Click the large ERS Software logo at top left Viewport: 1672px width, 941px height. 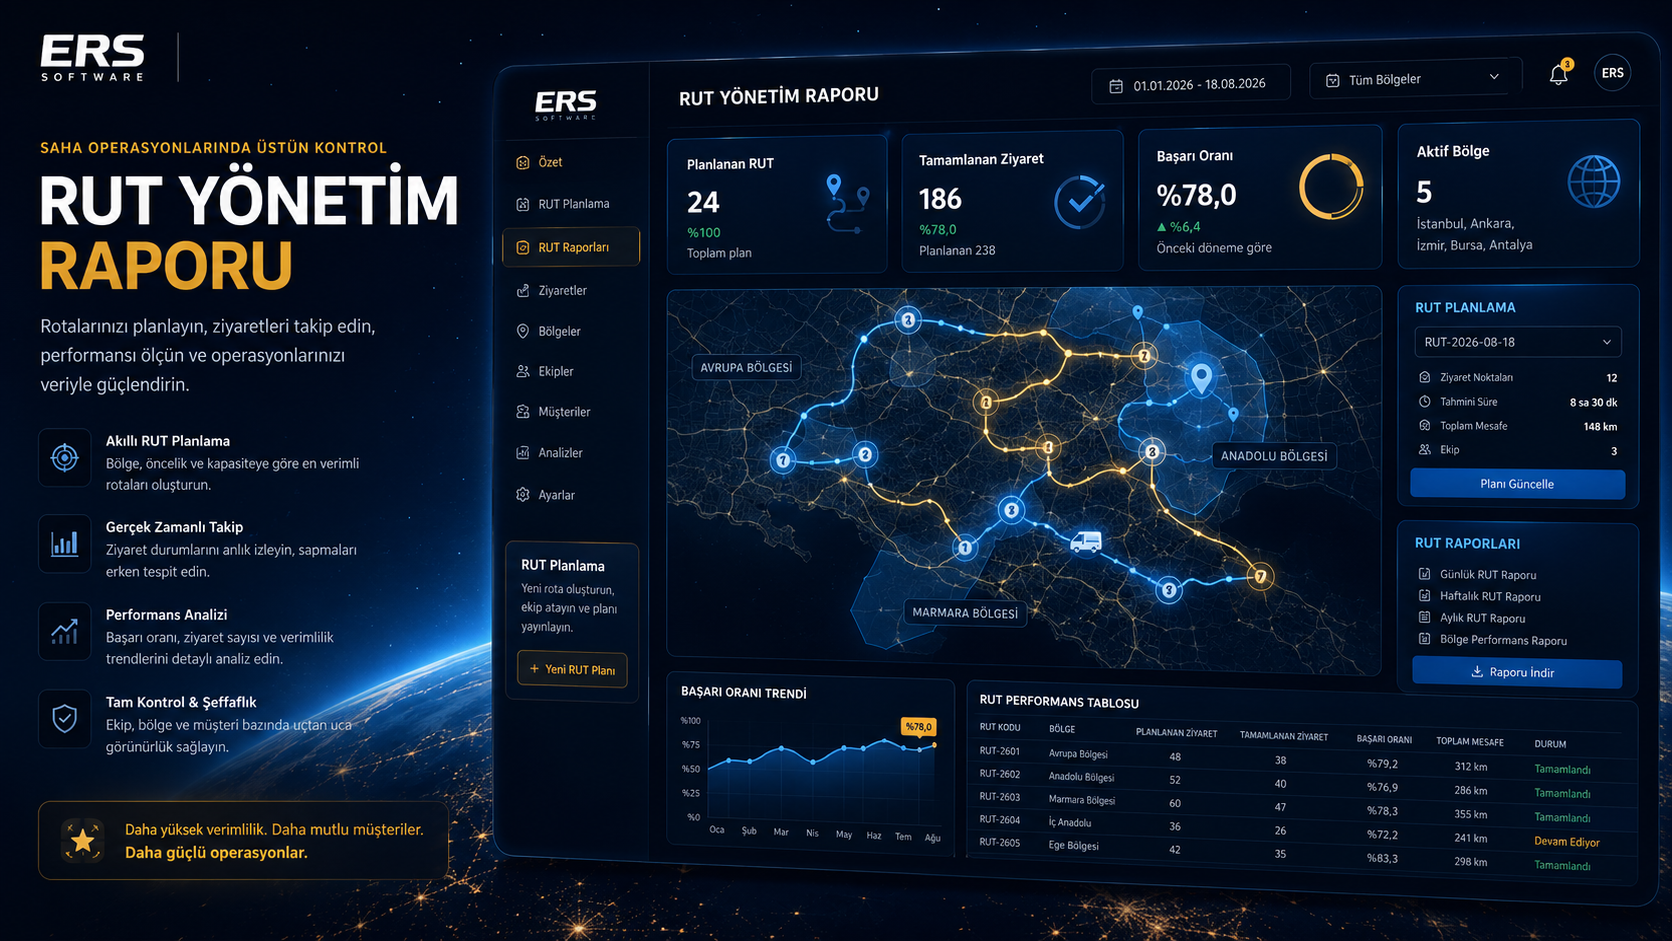(92, 57)
